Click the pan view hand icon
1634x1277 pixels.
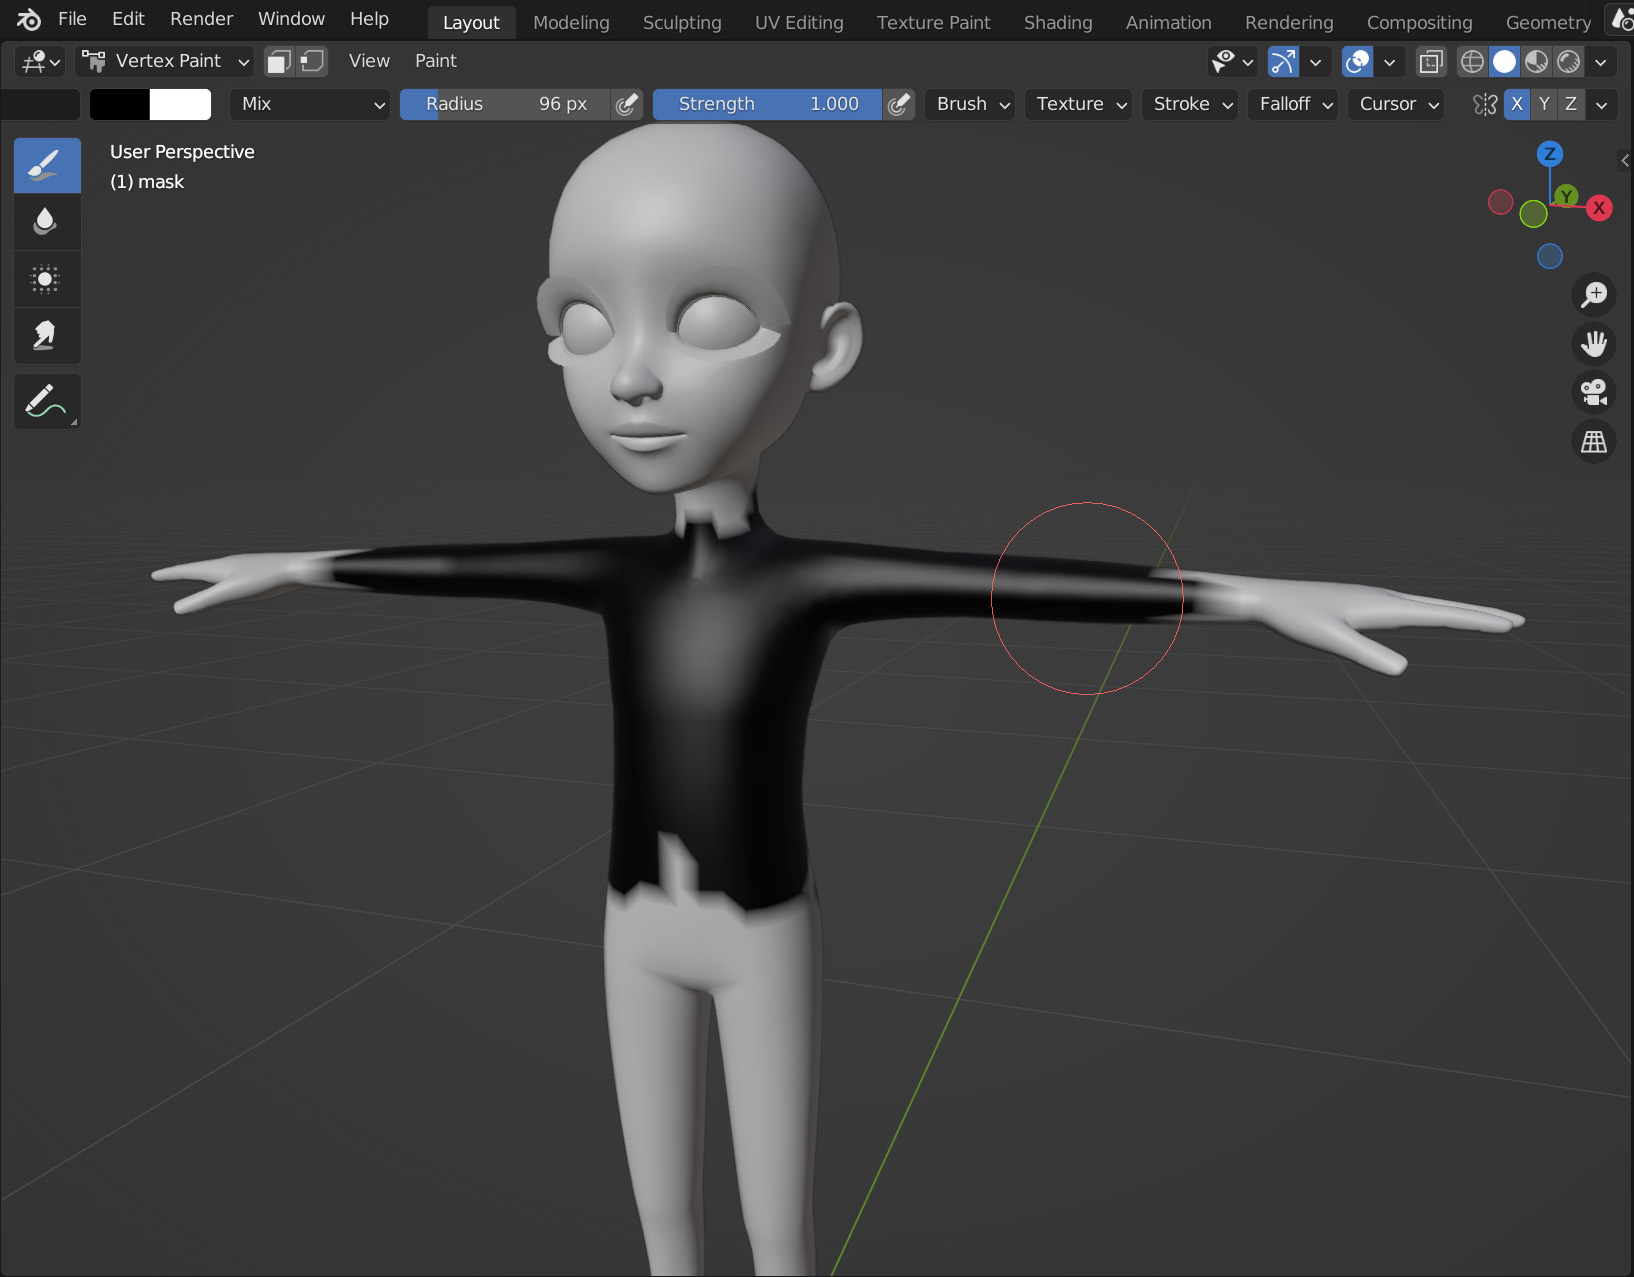click(x=1593, y=344)
